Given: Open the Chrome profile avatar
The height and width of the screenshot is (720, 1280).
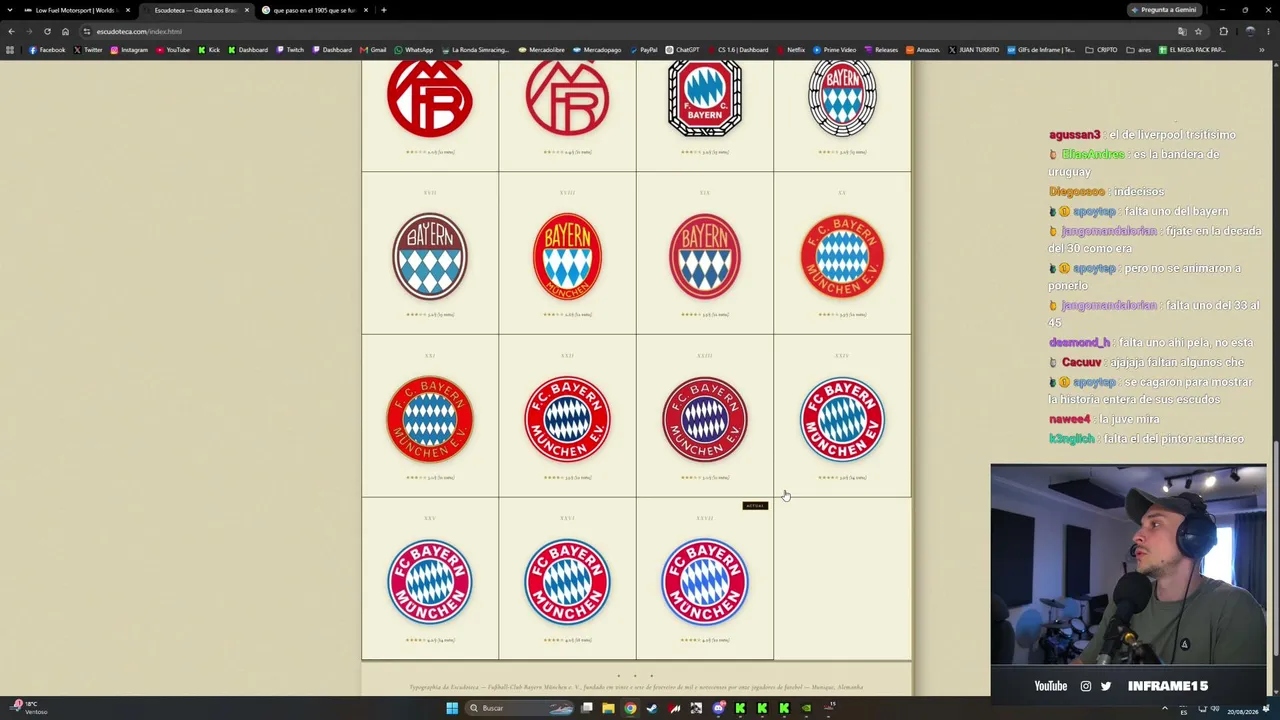Looking at the screenshot, I should [x=1250, y=31].
